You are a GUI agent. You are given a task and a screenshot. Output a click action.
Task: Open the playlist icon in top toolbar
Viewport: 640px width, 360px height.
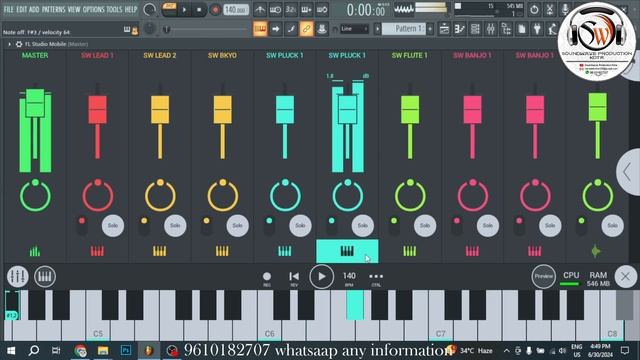coord(444,29)
